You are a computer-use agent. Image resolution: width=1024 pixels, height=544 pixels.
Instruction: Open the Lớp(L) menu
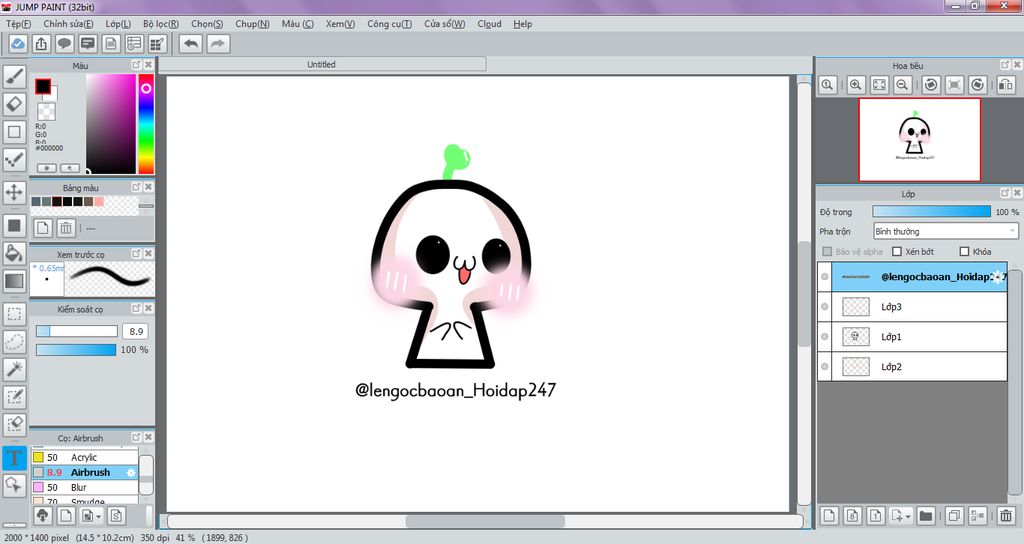coord(118,24)
